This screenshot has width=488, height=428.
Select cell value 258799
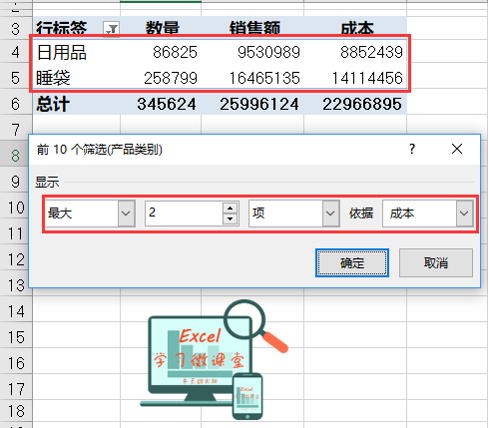[x=161, y=78]
